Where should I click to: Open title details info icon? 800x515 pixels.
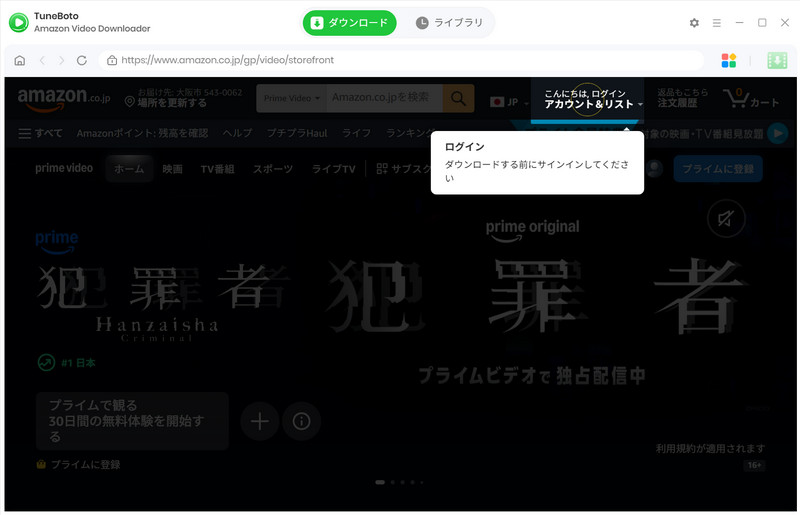(301, 422)
